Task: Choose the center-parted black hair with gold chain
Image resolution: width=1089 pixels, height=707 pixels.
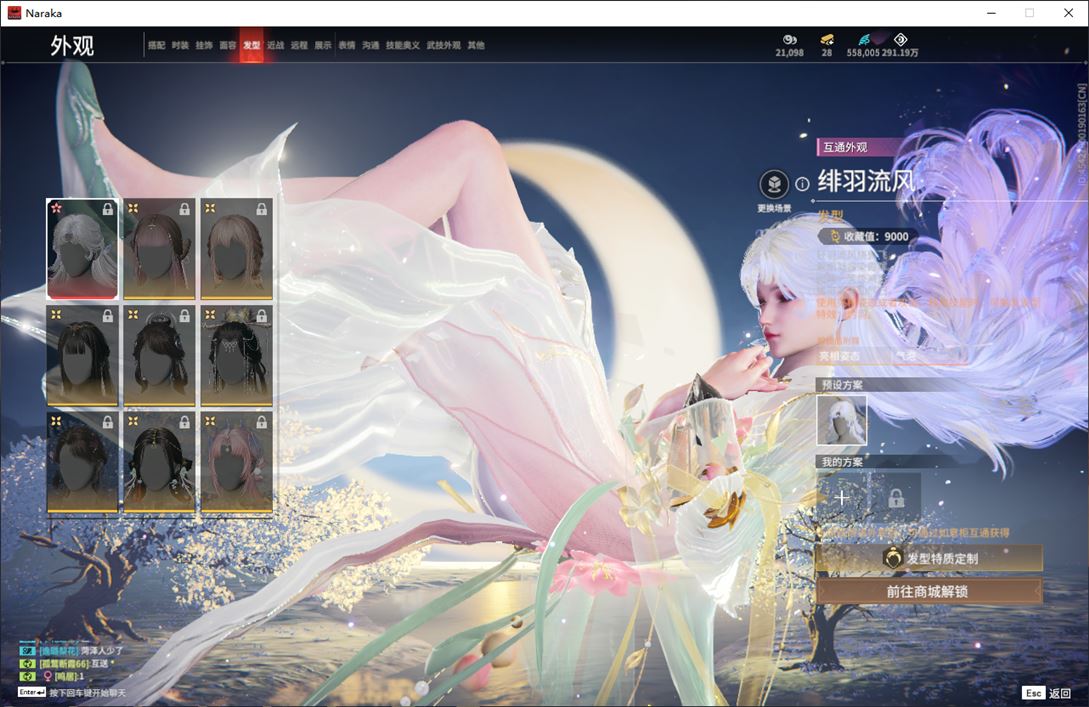Action: 159,463
